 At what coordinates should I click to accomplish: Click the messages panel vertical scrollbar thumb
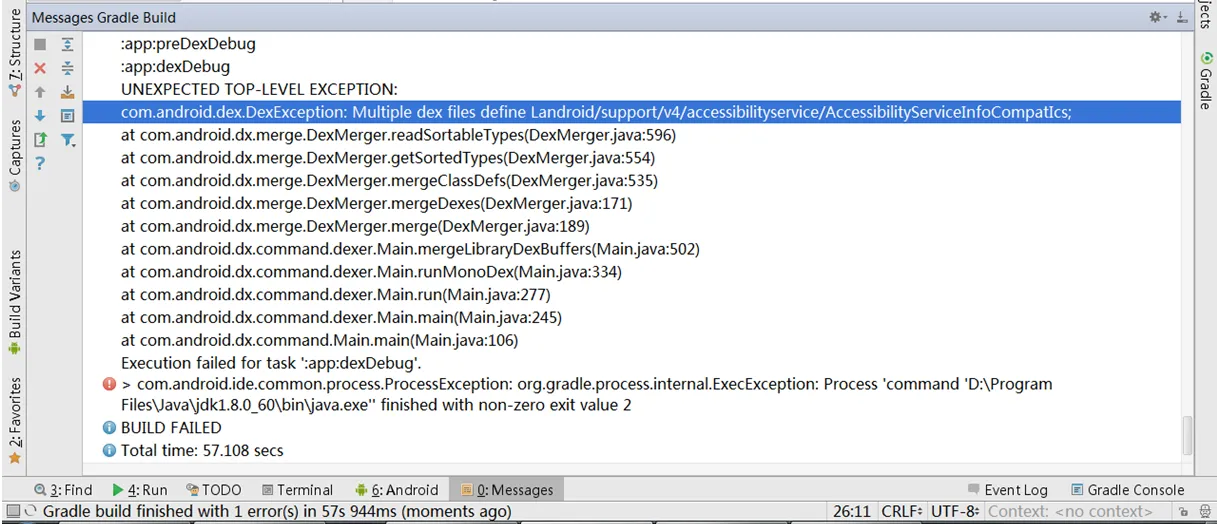[1188, 435]
